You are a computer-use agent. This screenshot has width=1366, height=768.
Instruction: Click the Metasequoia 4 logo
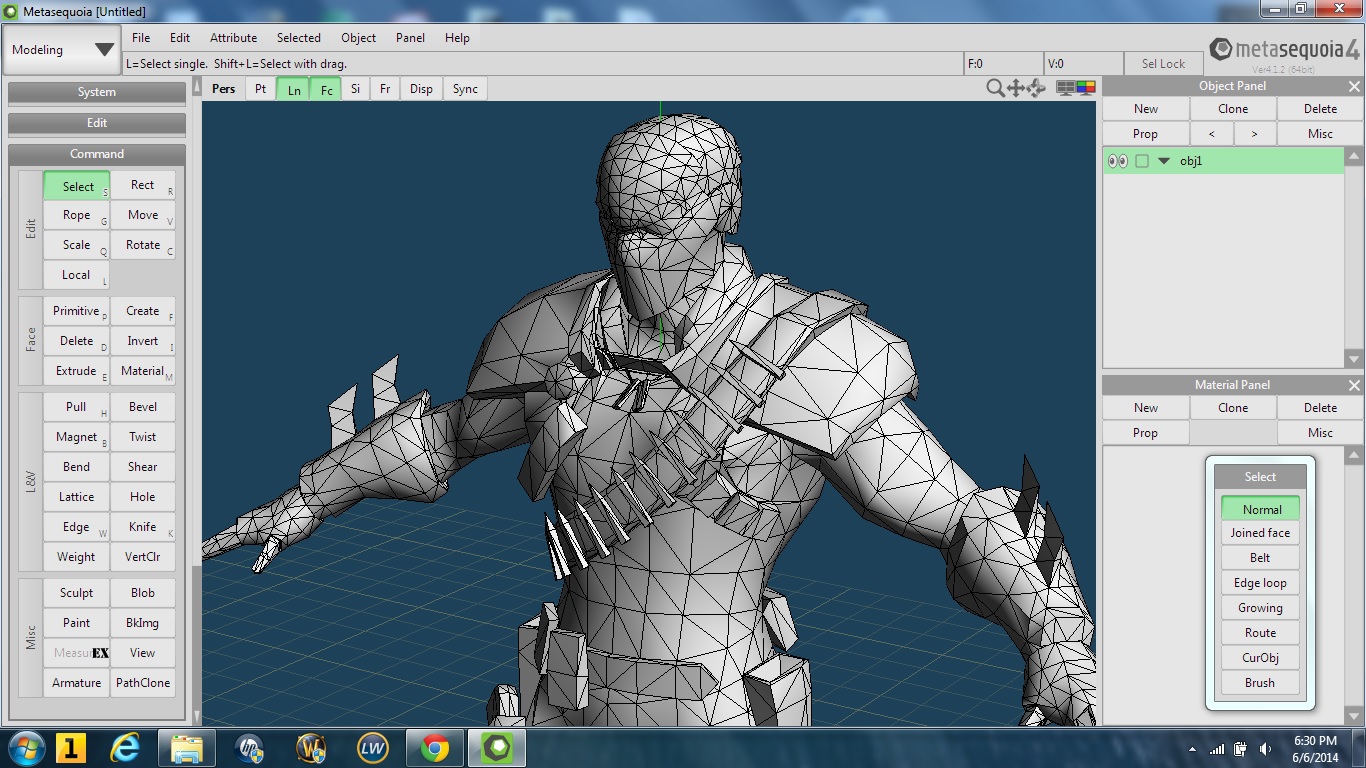point(1284,50)
